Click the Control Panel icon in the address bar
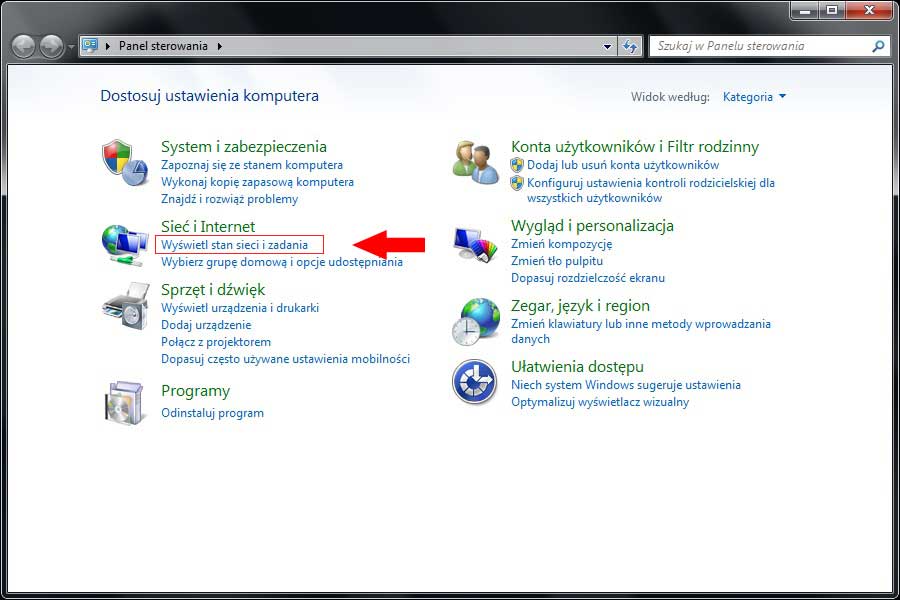 click(x=90, y=45)
